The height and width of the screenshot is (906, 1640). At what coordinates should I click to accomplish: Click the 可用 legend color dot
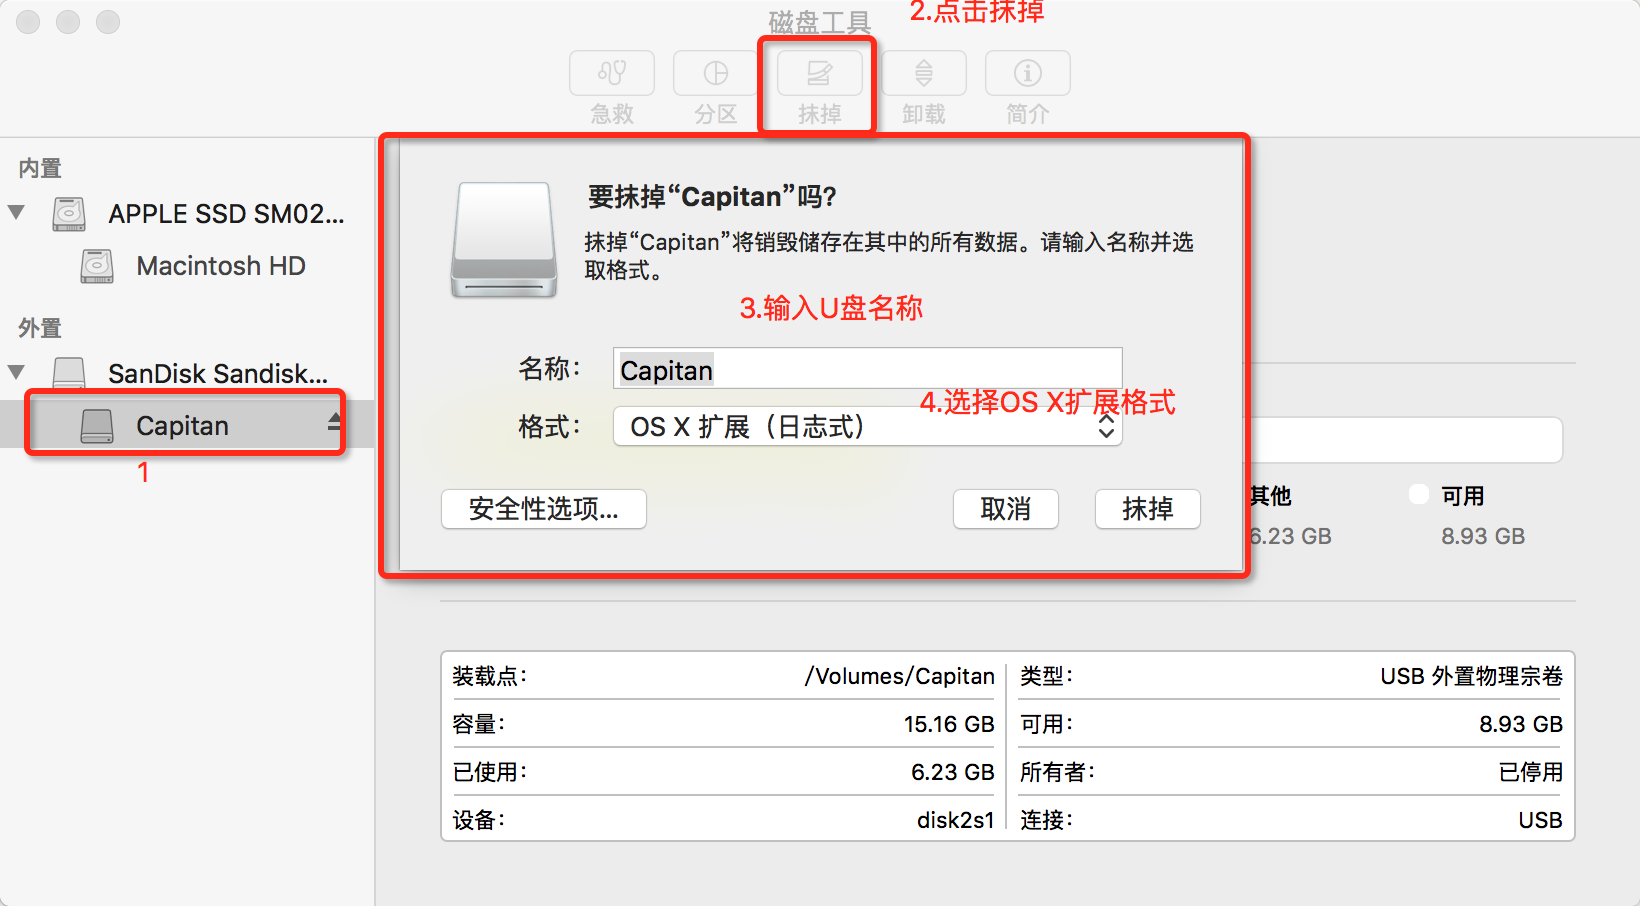(x=1418, y=494)
